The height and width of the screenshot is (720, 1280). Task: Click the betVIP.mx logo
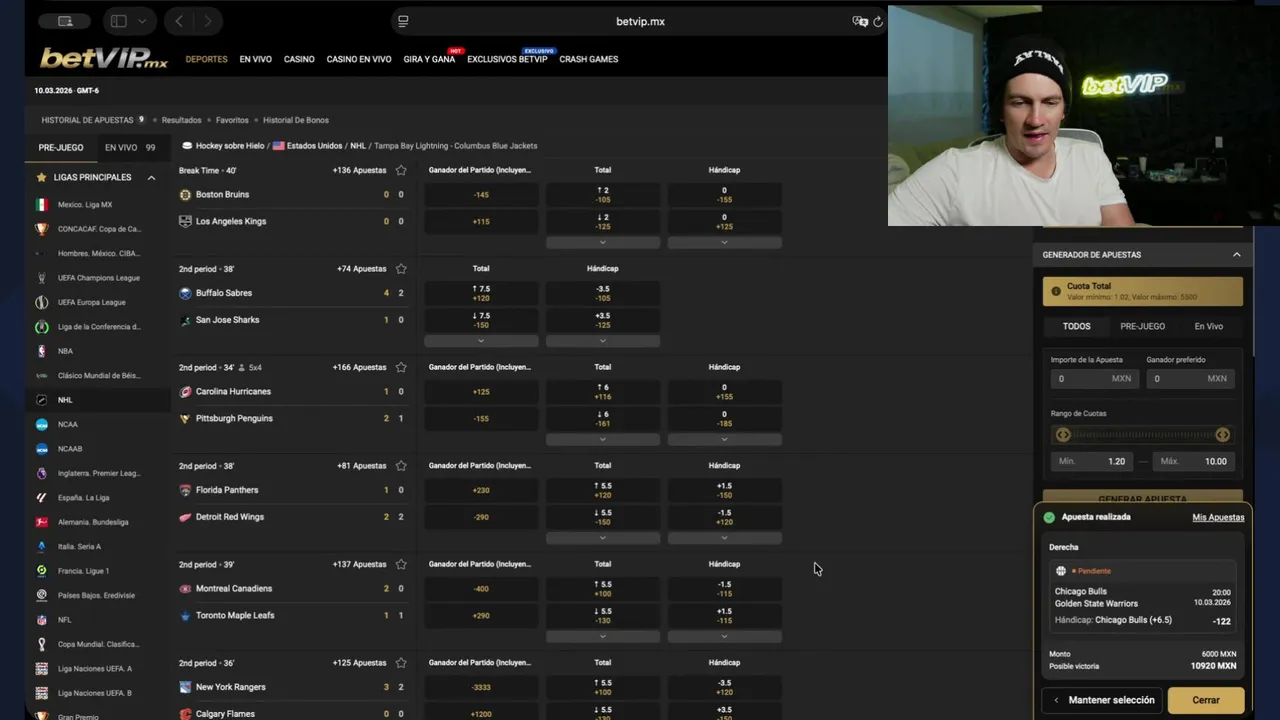point(104,58)
